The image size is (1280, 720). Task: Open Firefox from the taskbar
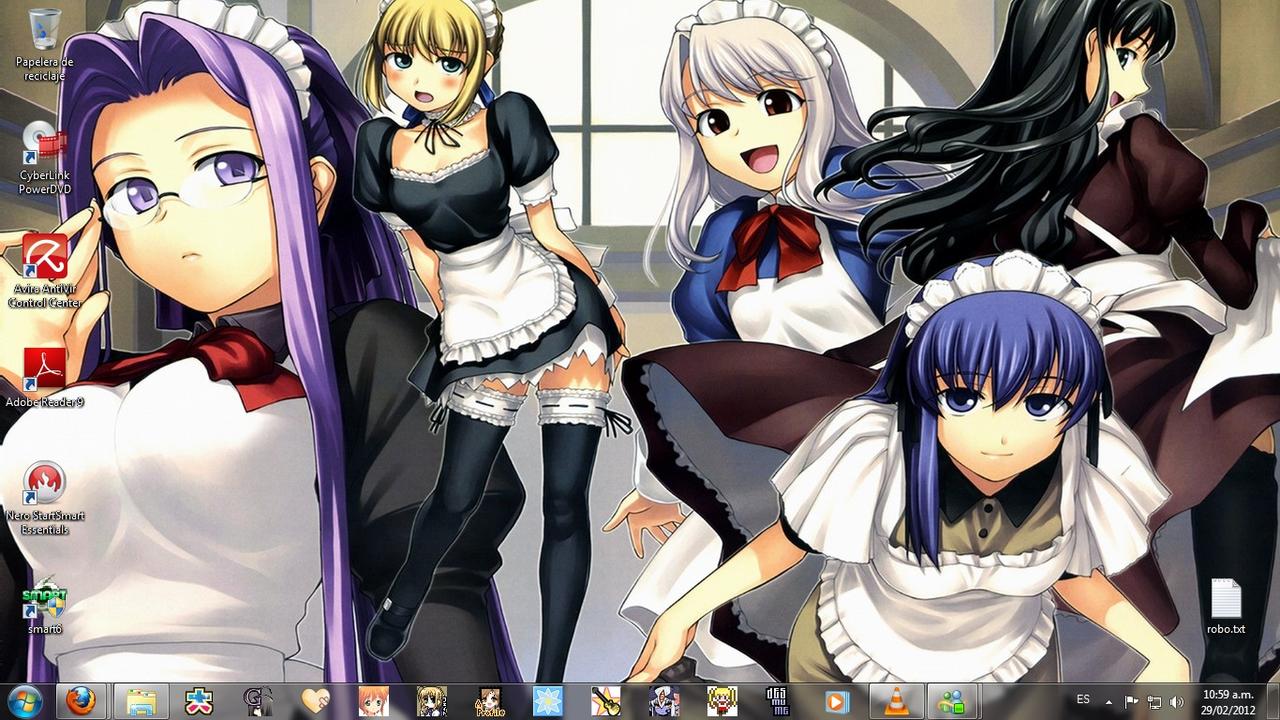tap(82, 700)
